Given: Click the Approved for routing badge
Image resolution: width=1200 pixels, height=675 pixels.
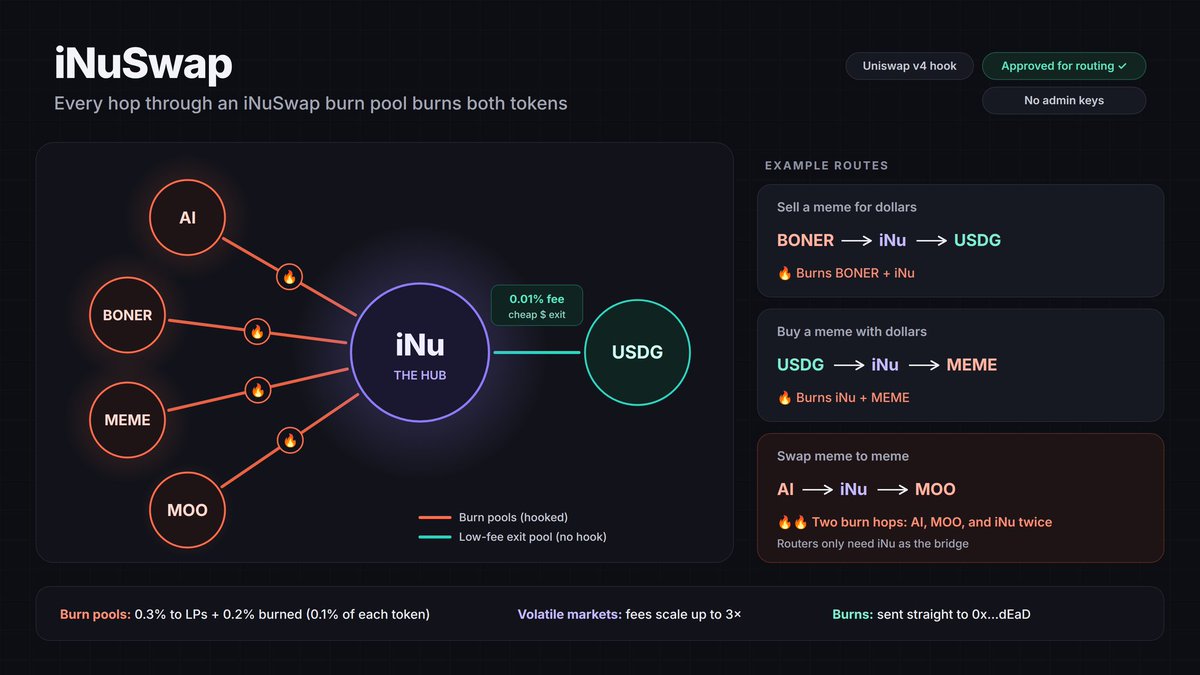Looking at the screenshot, I should 1064,66.
